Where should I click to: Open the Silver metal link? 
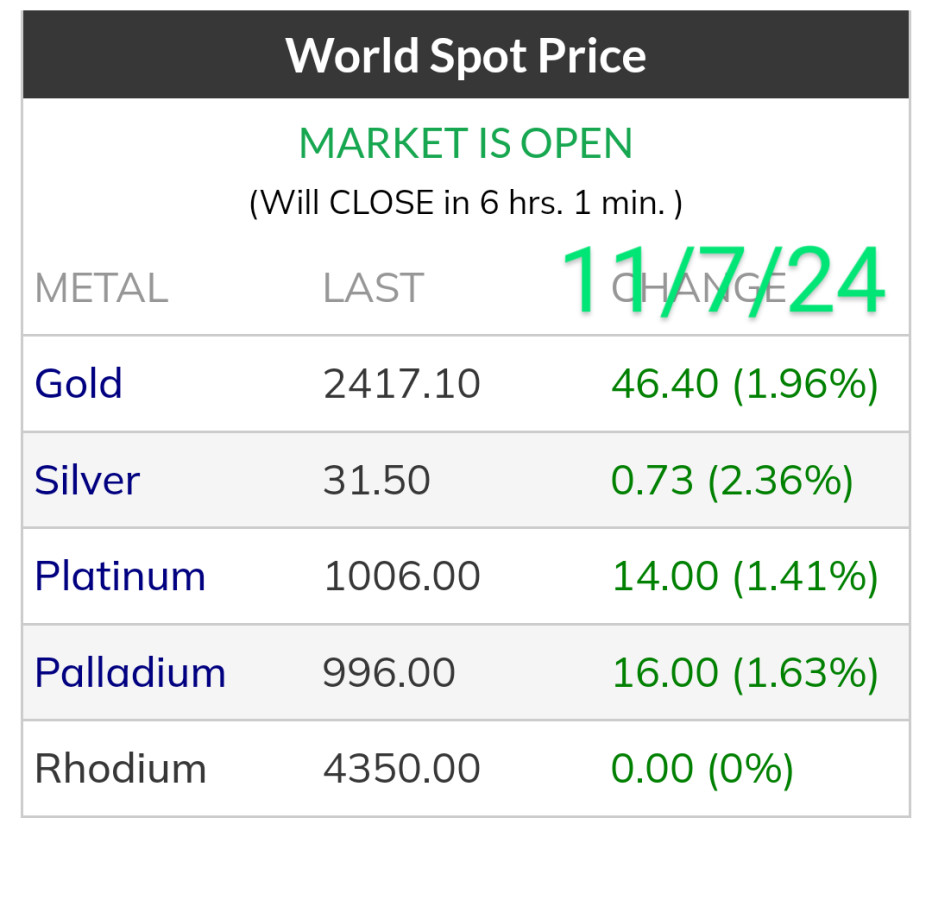tap(87, 480)
